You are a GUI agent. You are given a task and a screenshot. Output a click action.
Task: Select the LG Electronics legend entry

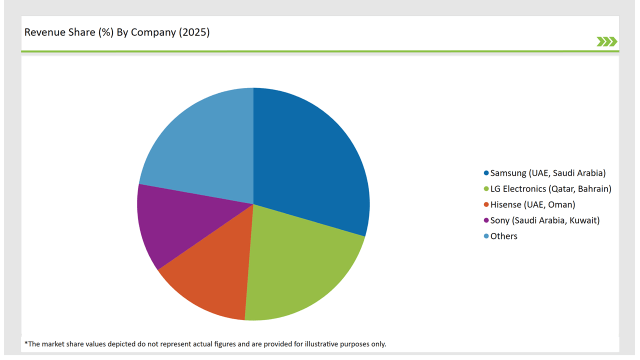(547, 189)
